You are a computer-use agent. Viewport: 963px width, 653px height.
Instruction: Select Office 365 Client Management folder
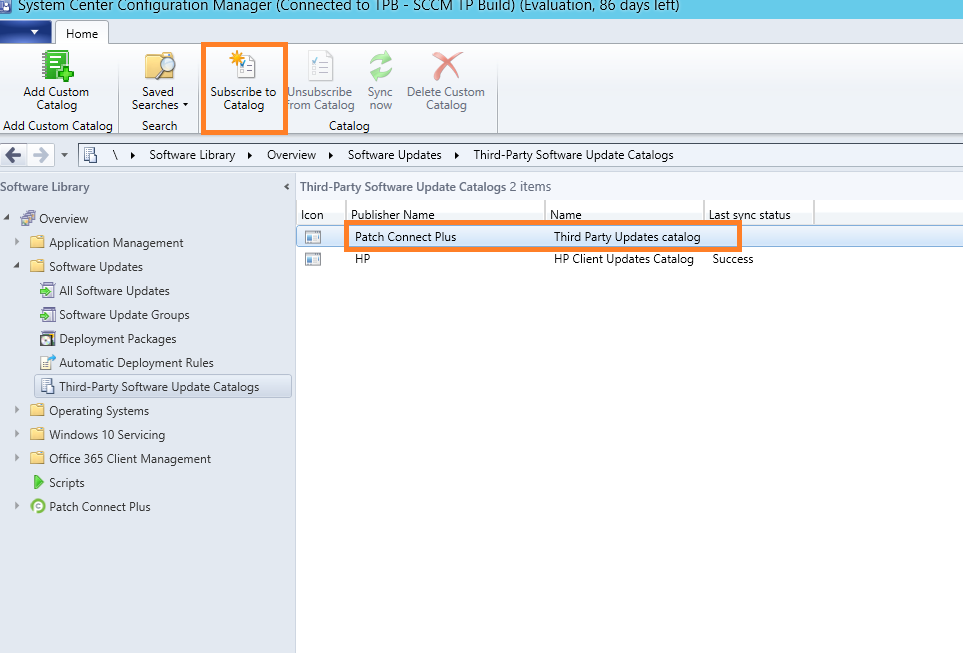point(130,458)
